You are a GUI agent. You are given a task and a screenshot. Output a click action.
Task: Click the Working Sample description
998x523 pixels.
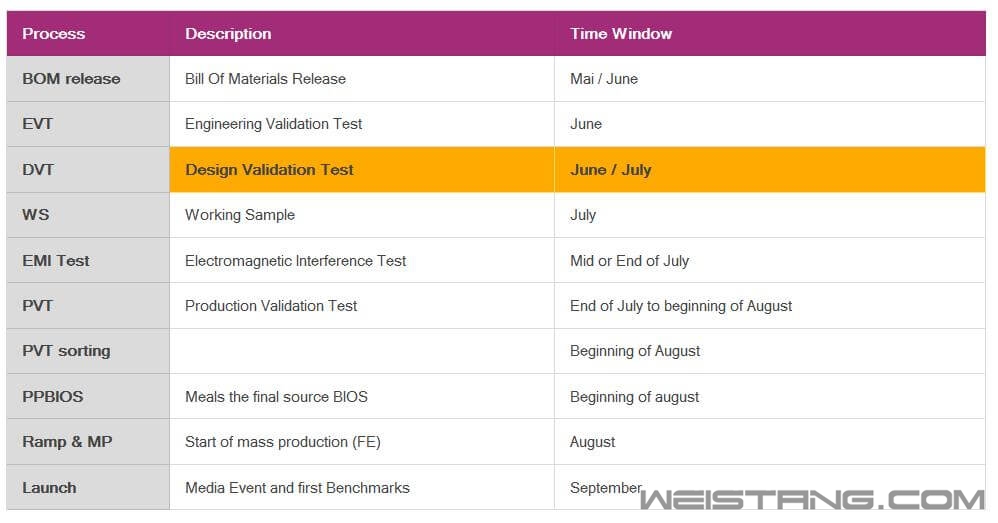240,215
